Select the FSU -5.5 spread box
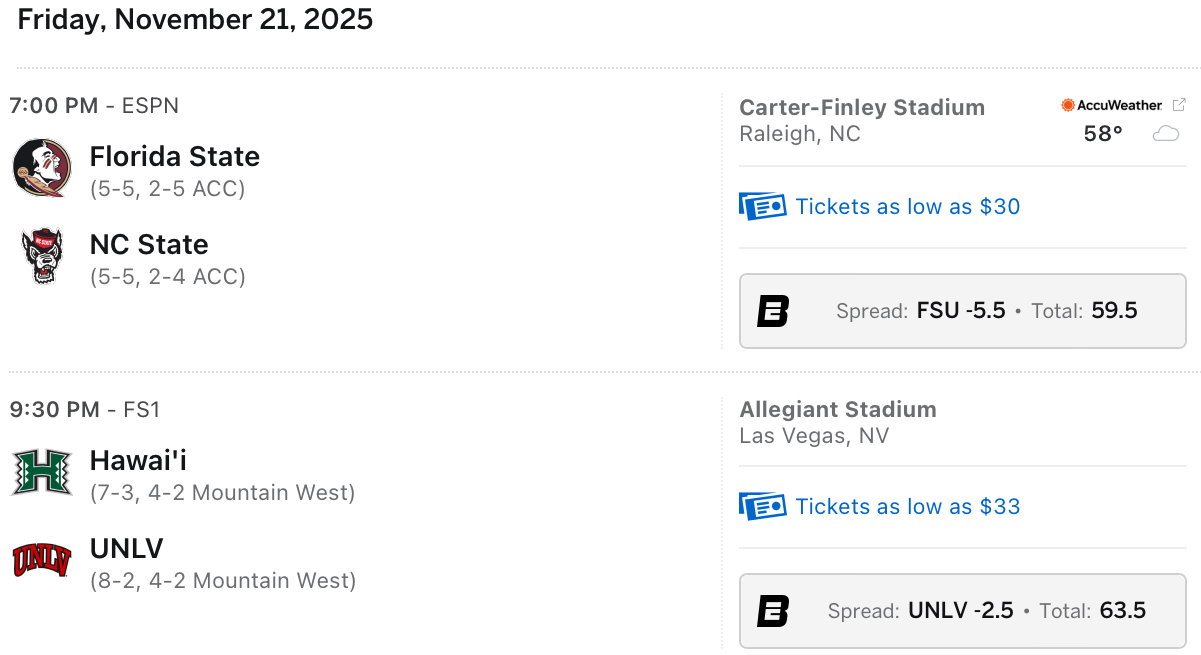Image resolution: width=1201 pixels, height=655 pixels. point(961,311)
